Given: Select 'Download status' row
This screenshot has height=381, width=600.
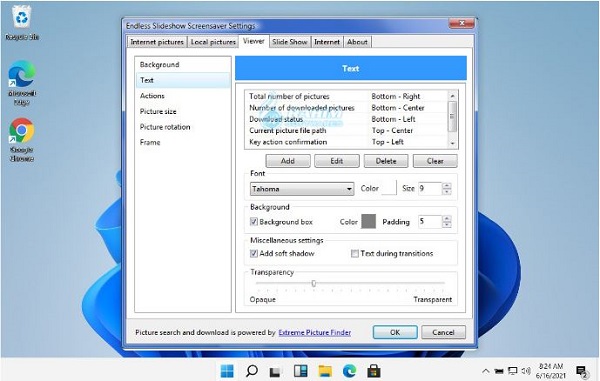Looking at the screenshot, I should (x=347, y=119).
